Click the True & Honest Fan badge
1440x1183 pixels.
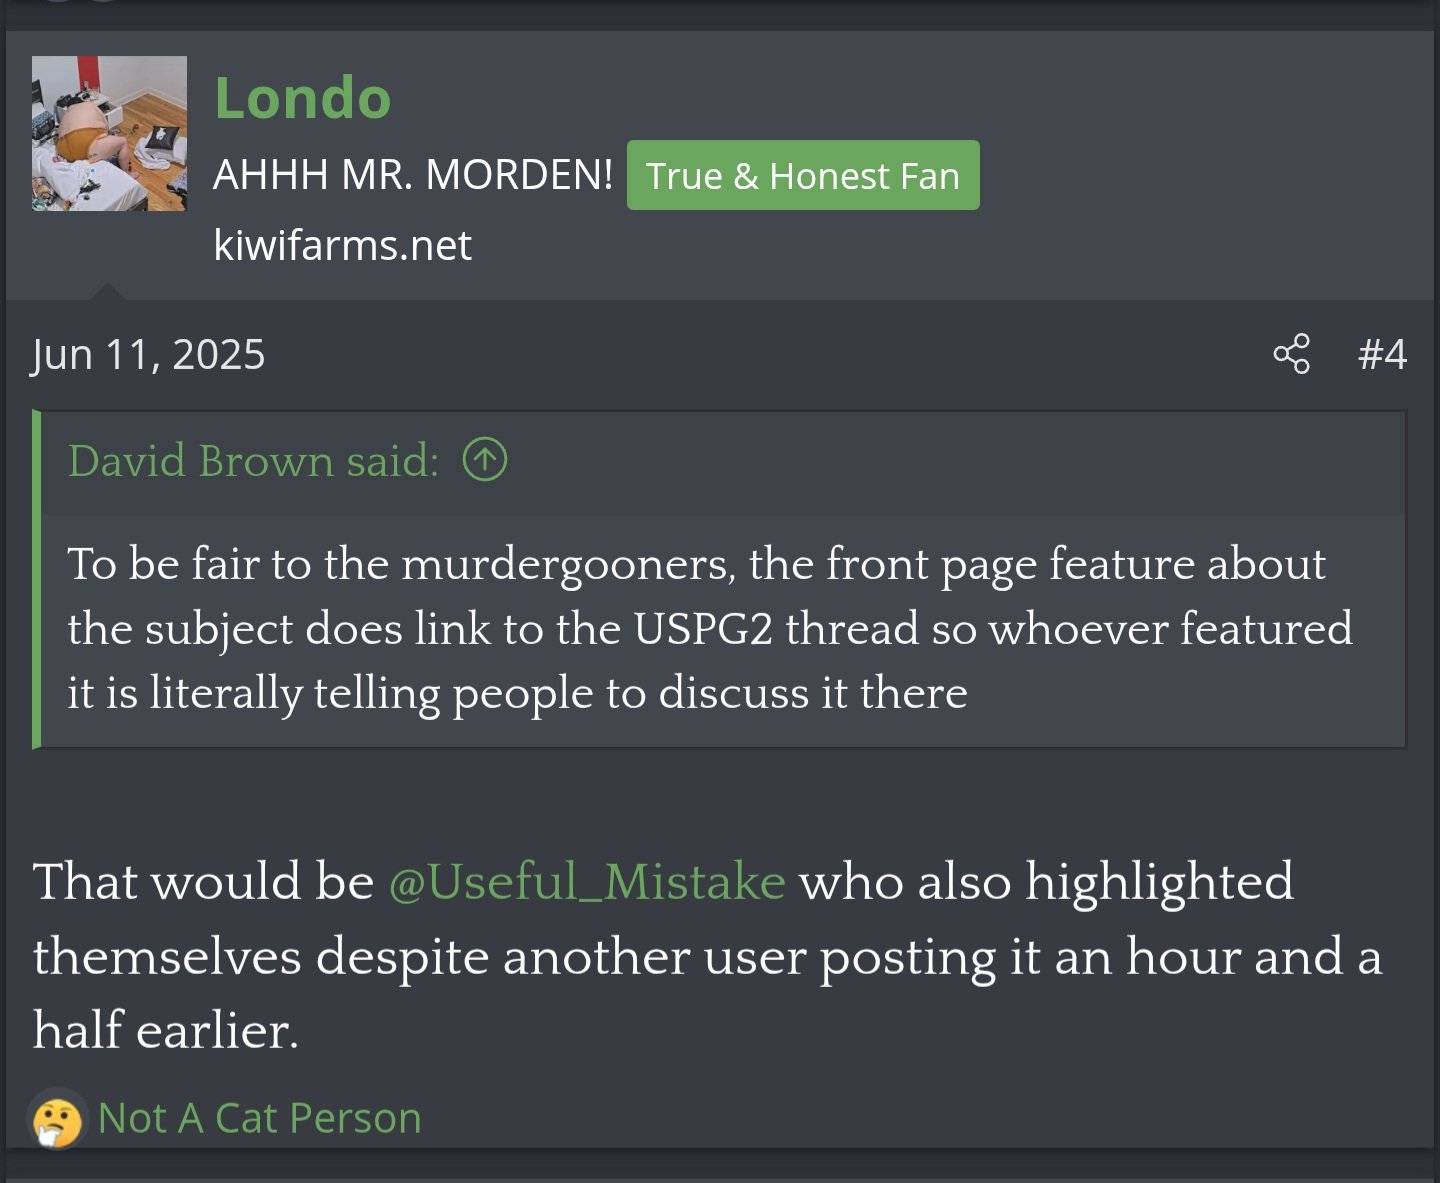point(803,175)
